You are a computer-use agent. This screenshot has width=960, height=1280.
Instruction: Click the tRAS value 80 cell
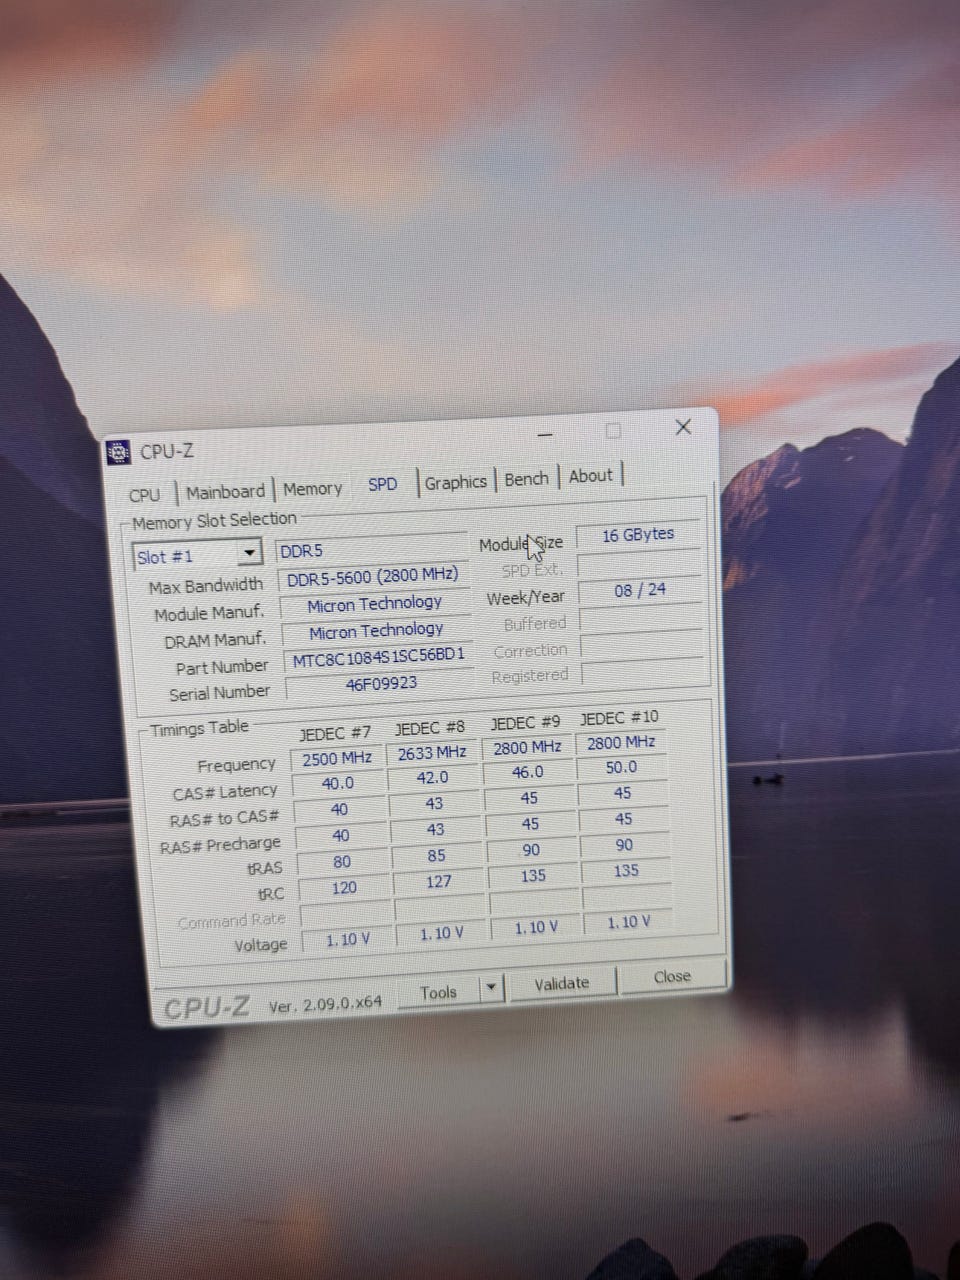(x=342, y=862)
